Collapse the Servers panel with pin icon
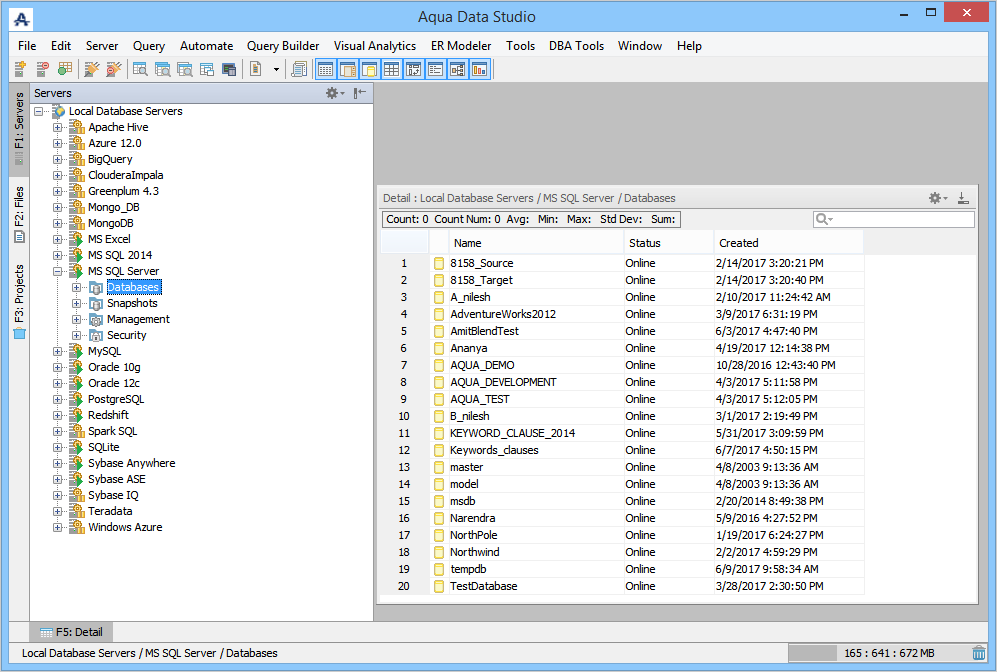Image resolution: width=997 pixels, height=672 pixels. (x=359, y=93)
